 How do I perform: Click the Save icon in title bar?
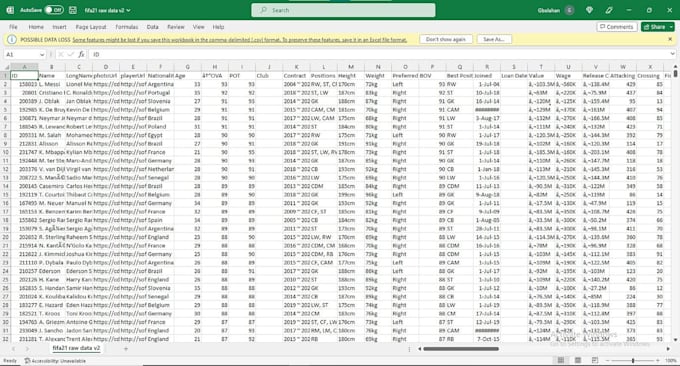(73, 10)
